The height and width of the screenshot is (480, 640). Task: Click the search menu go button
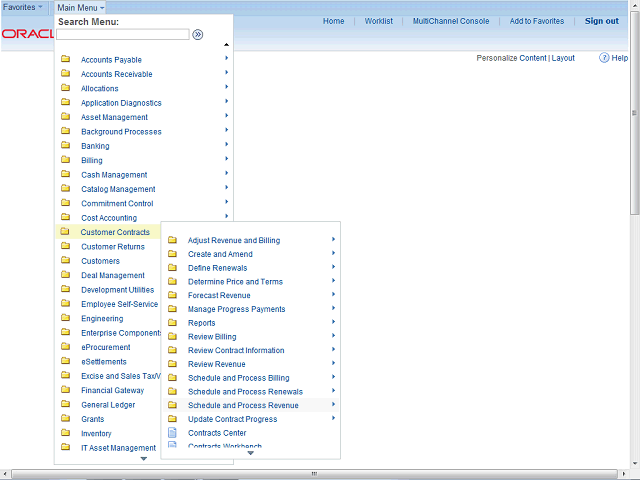pyautogui.click(x=198, y=34)
